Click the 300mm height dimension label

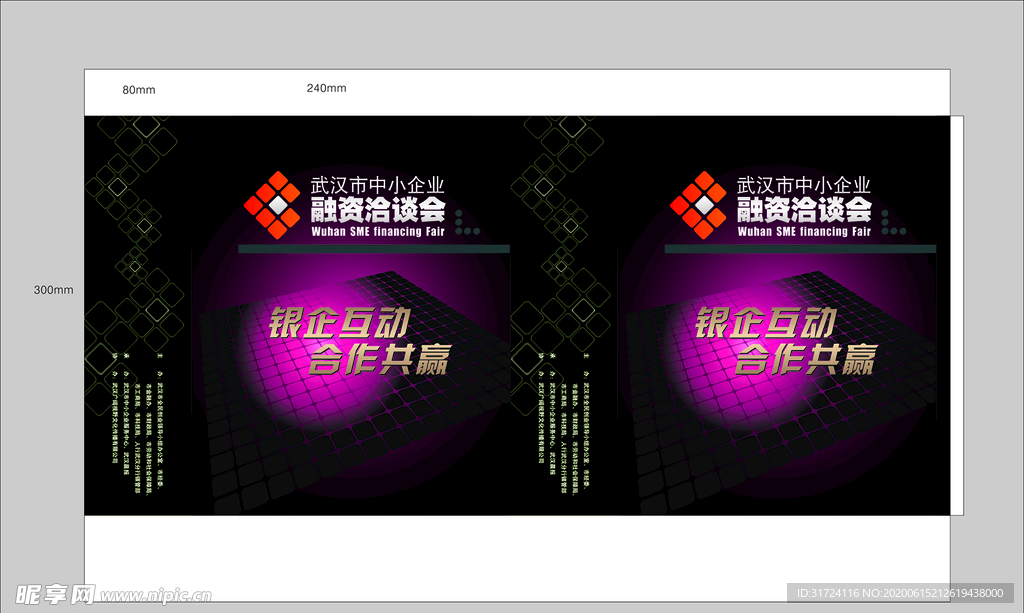(54, 290)
